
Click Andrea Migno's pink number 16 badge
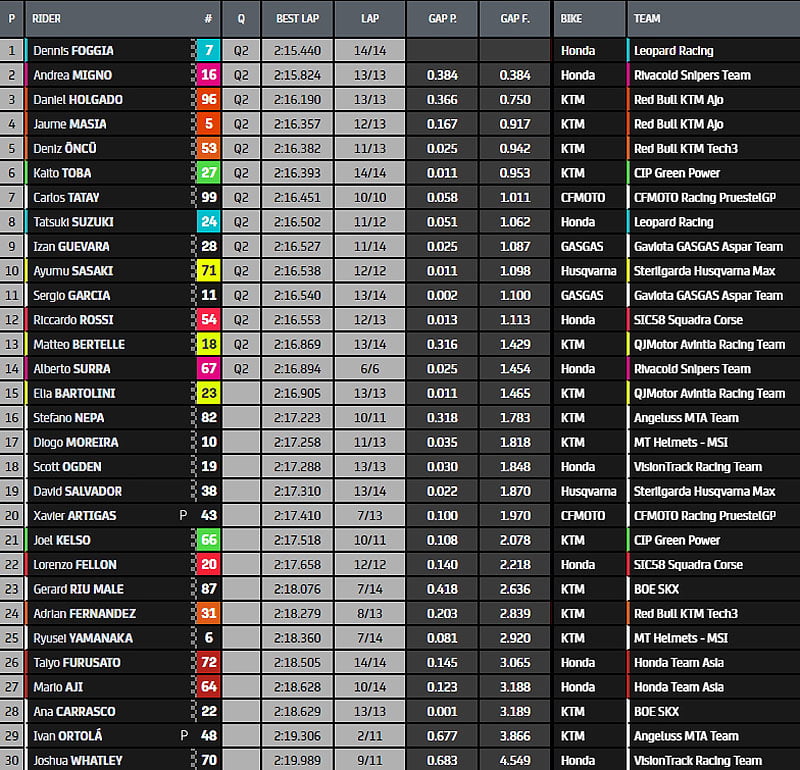coord(208,75)
